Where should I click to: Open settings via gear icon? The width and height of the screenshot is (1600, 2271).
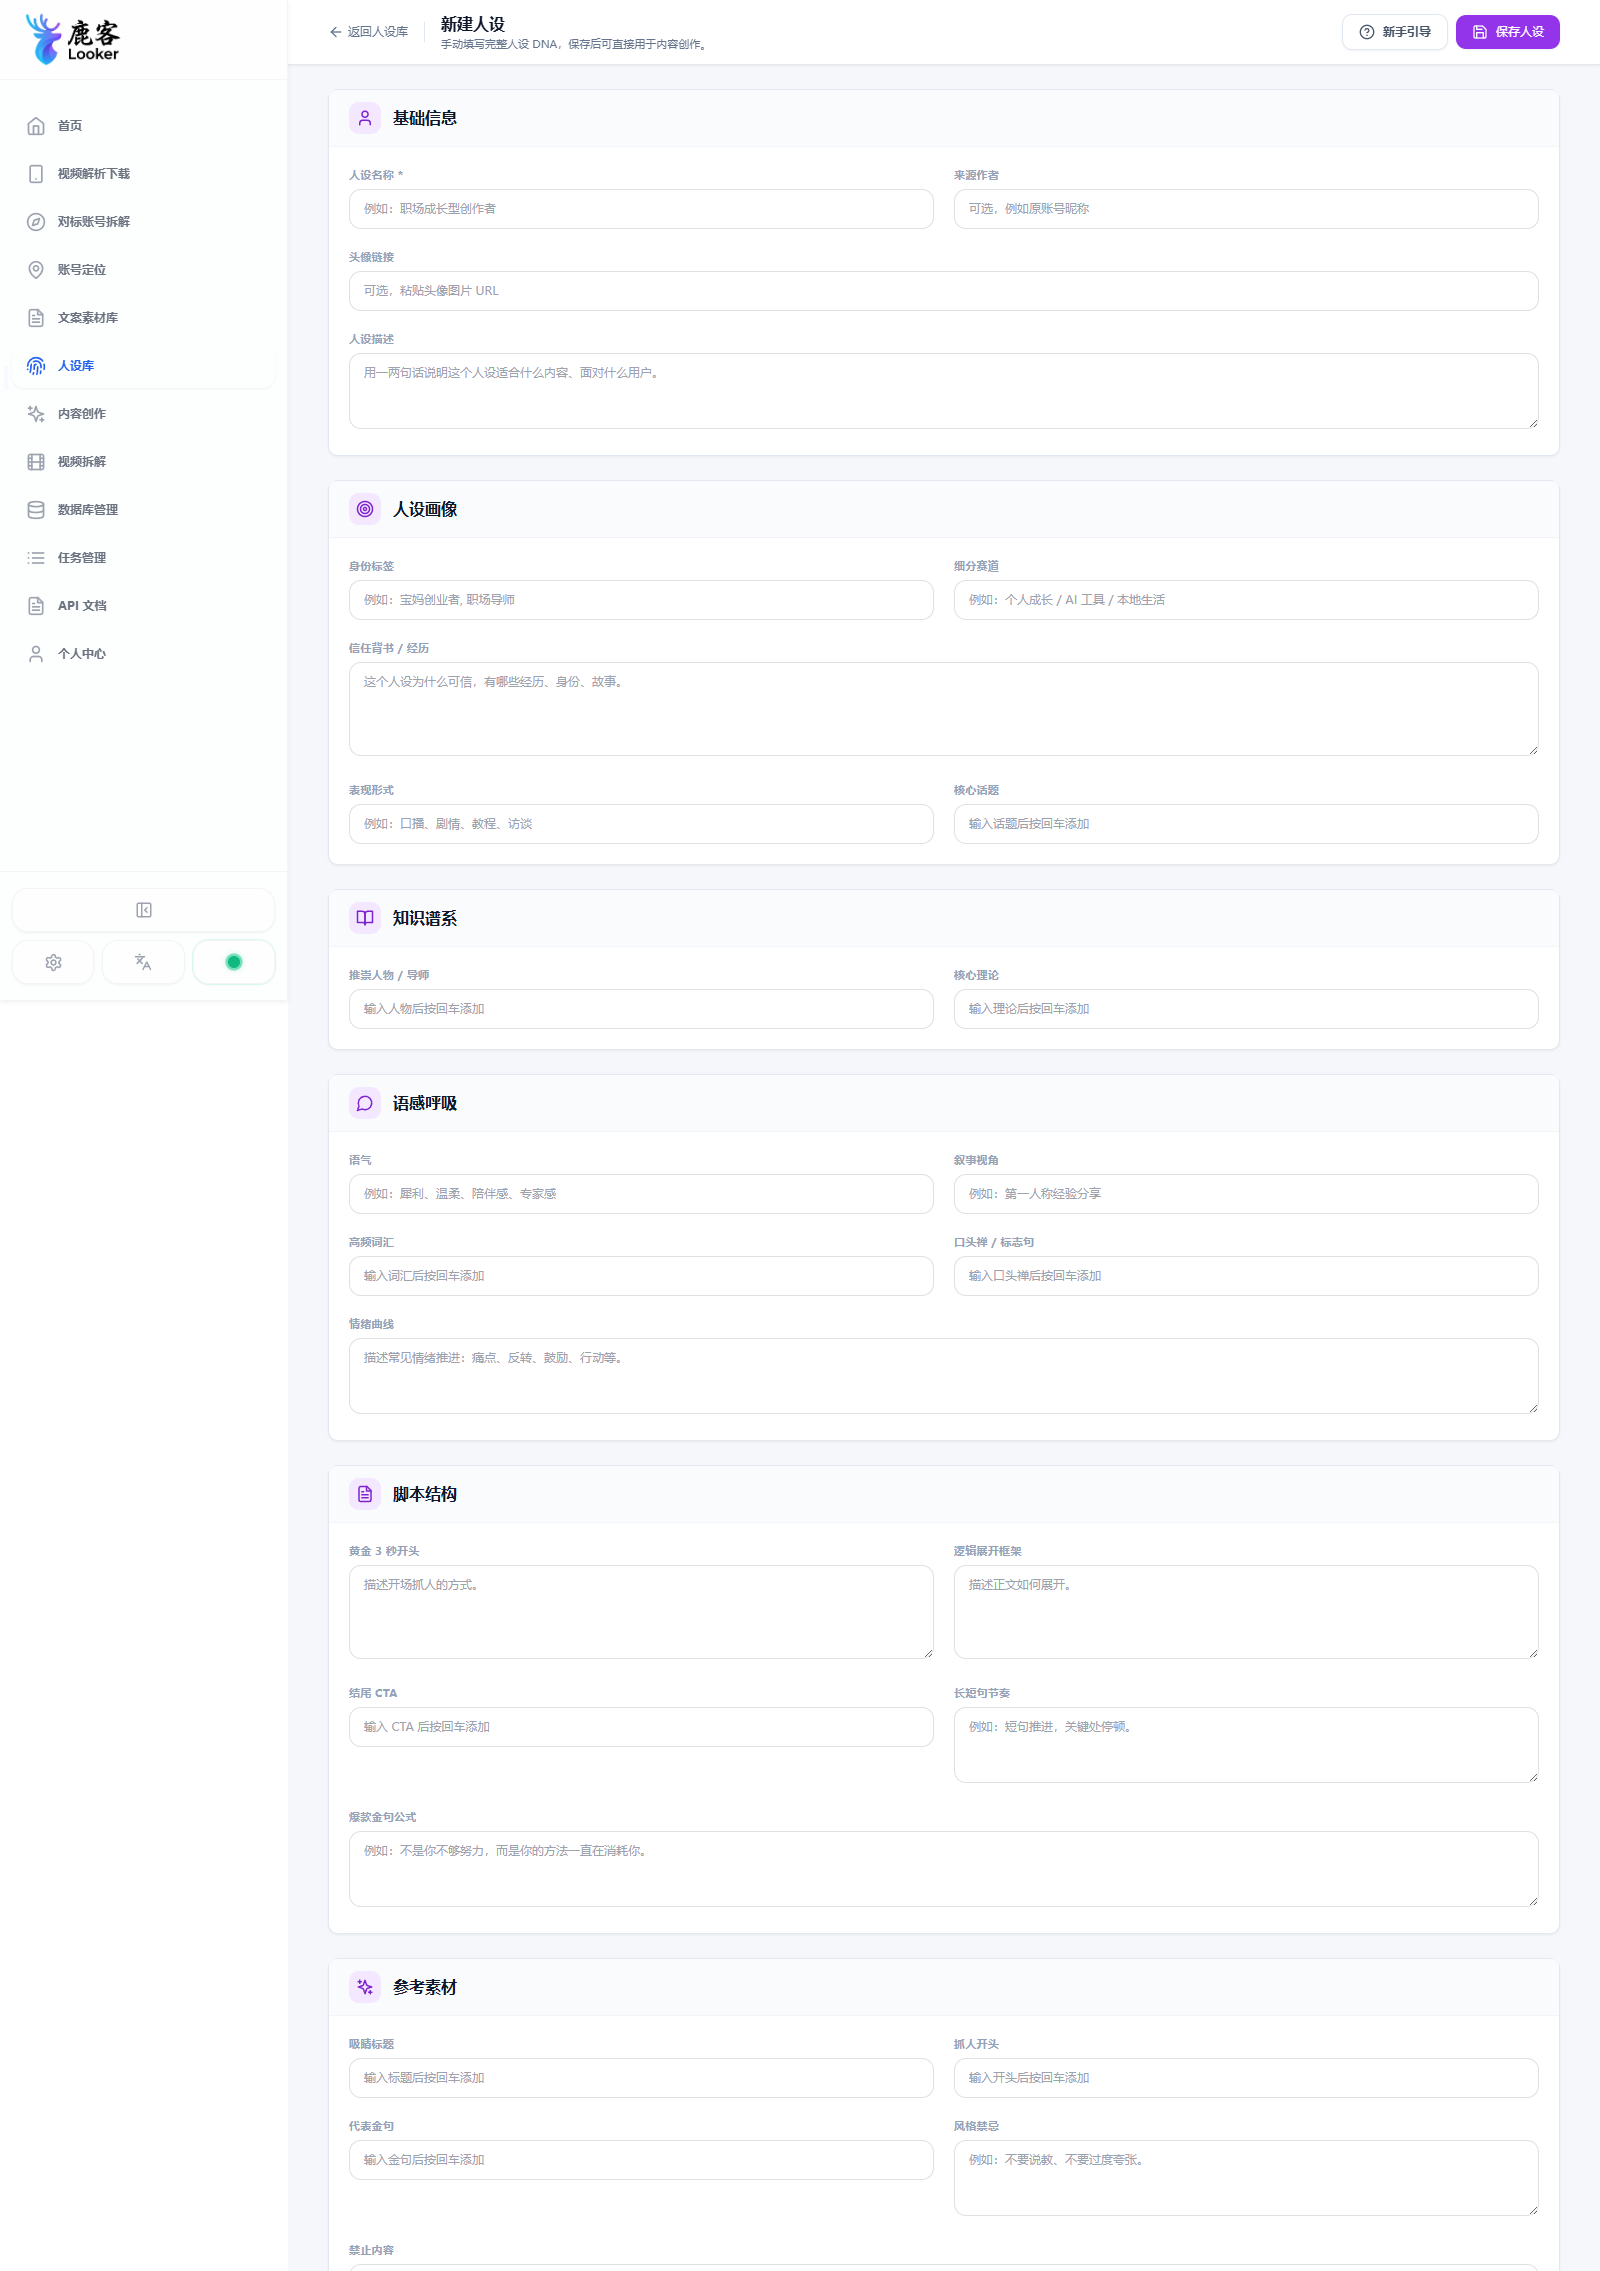point(53,962)
